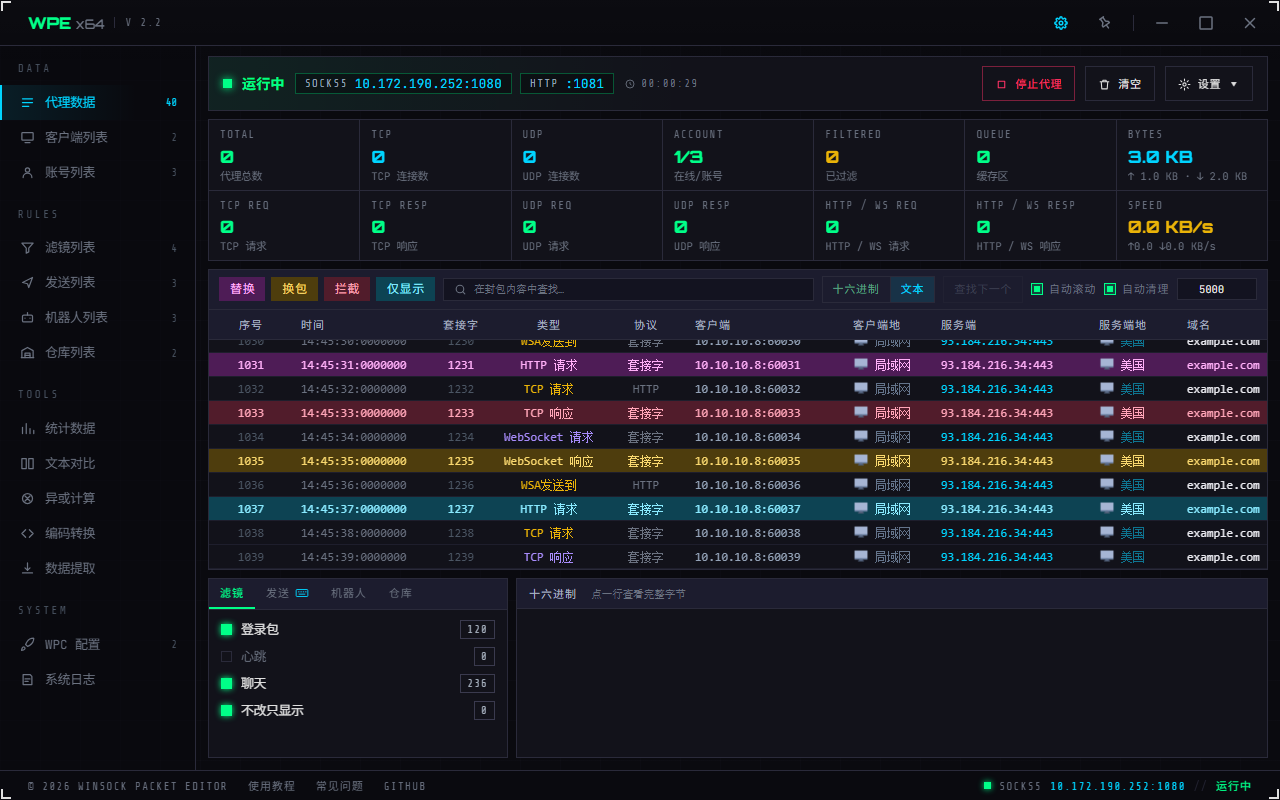The height and width of the screenshot is (800, 1280).
Task: Select the yellow 换包 color filter
Action: 295,289
